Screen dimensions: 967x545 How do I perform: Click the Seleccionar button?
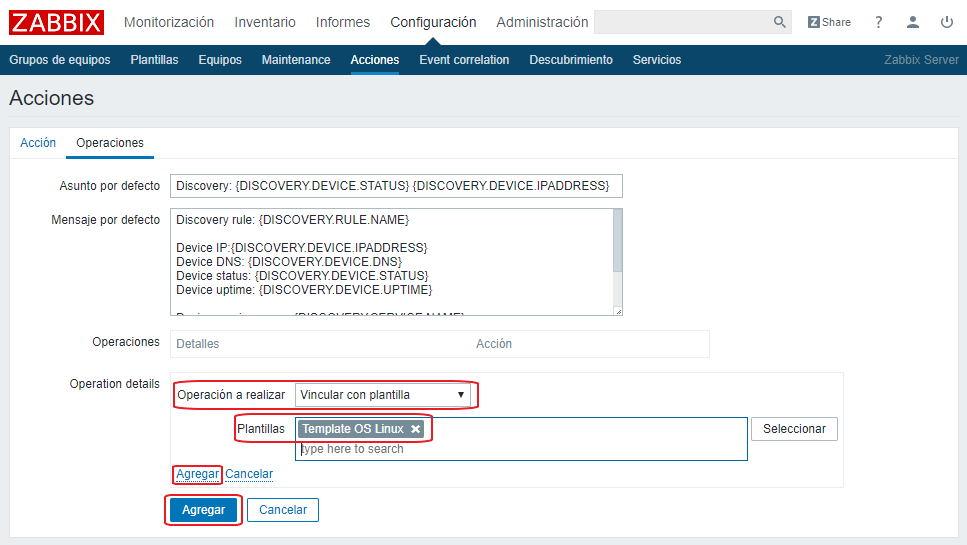[794, 429]
